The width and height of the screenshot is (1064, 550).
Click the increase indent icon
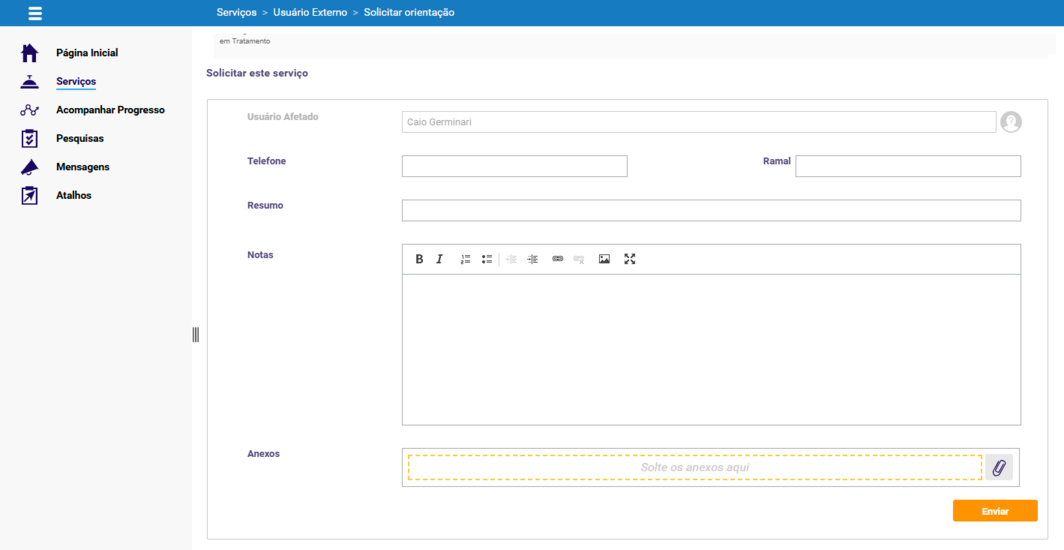pyautogui.click(x=533, y=259)
